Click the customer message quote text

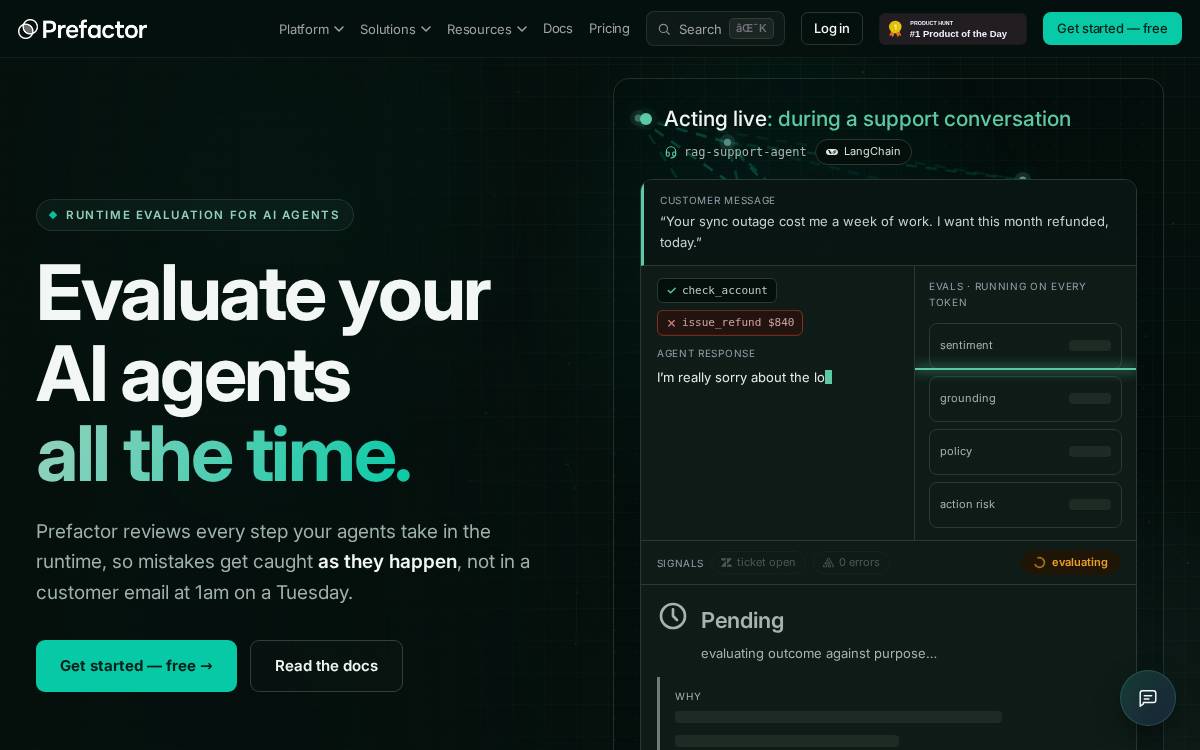pyautogui.click(x=884, y=232)
